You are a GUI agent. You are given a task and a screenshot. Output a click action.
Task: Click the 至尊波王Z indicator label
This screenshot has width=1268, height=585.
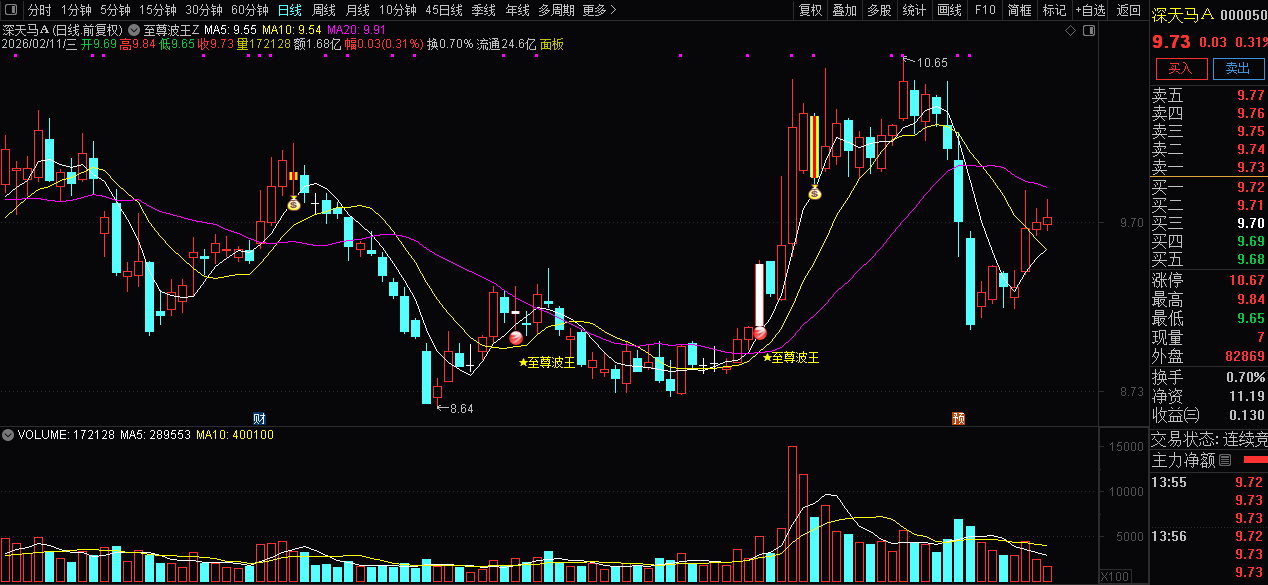coord(171,30)
